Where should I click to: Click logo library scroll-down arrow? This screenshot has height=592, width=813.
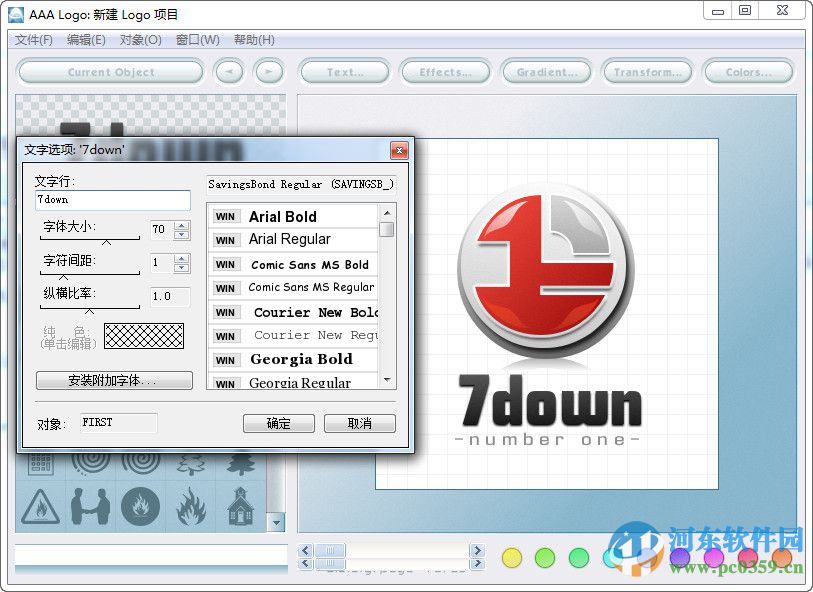pos(276,523)
